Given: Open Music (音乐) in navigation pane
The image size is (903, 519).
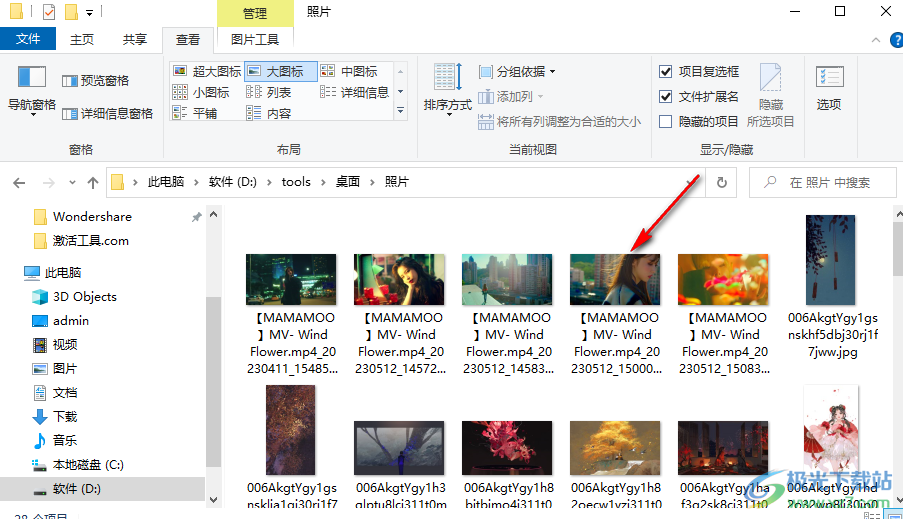Looking at the screenshot, I should [x=55, y=441].
